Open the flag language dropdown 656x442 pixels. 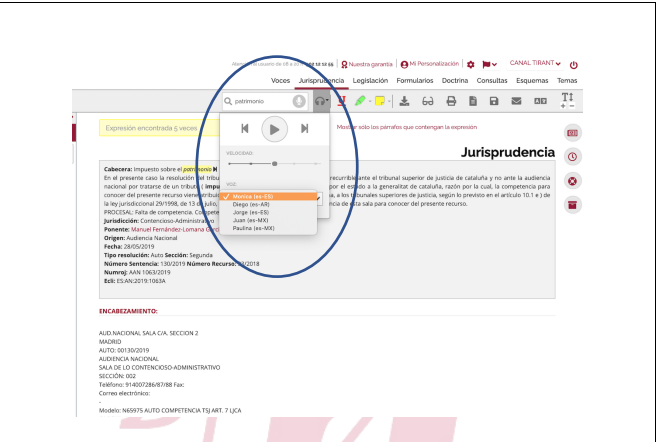[x=489, y=64]
